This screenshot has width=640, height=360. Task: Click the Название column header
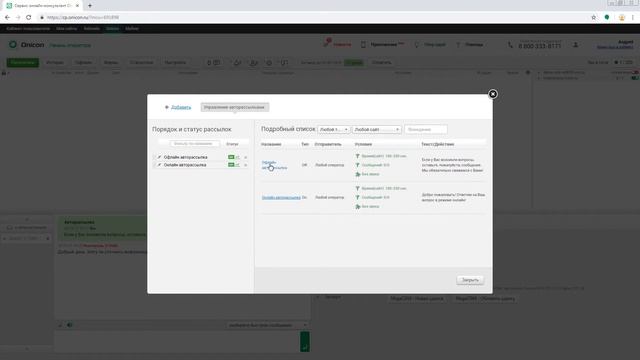coord(271,144)
